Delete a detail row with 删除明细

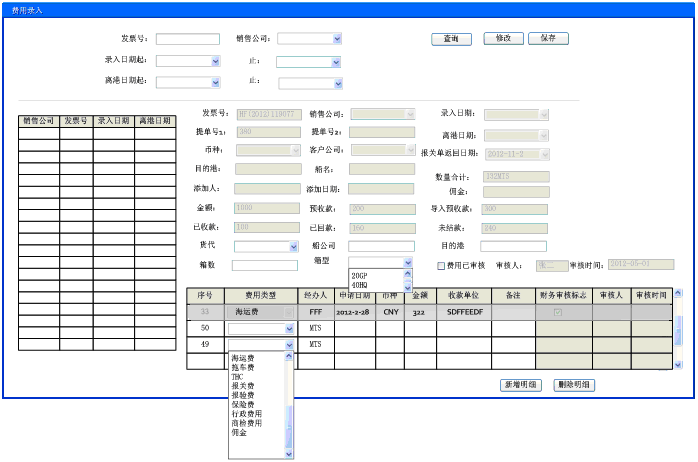574,385
